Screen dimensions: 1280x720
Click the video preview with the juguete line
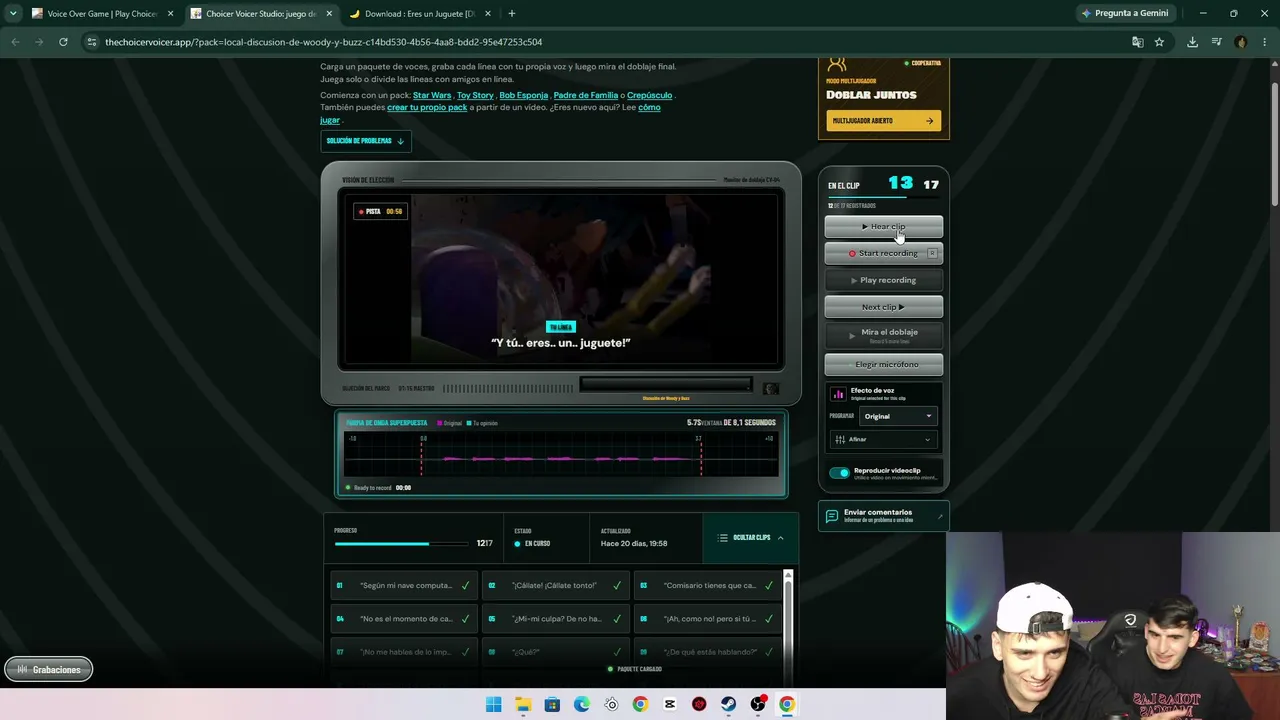click(x=561, y=279)
